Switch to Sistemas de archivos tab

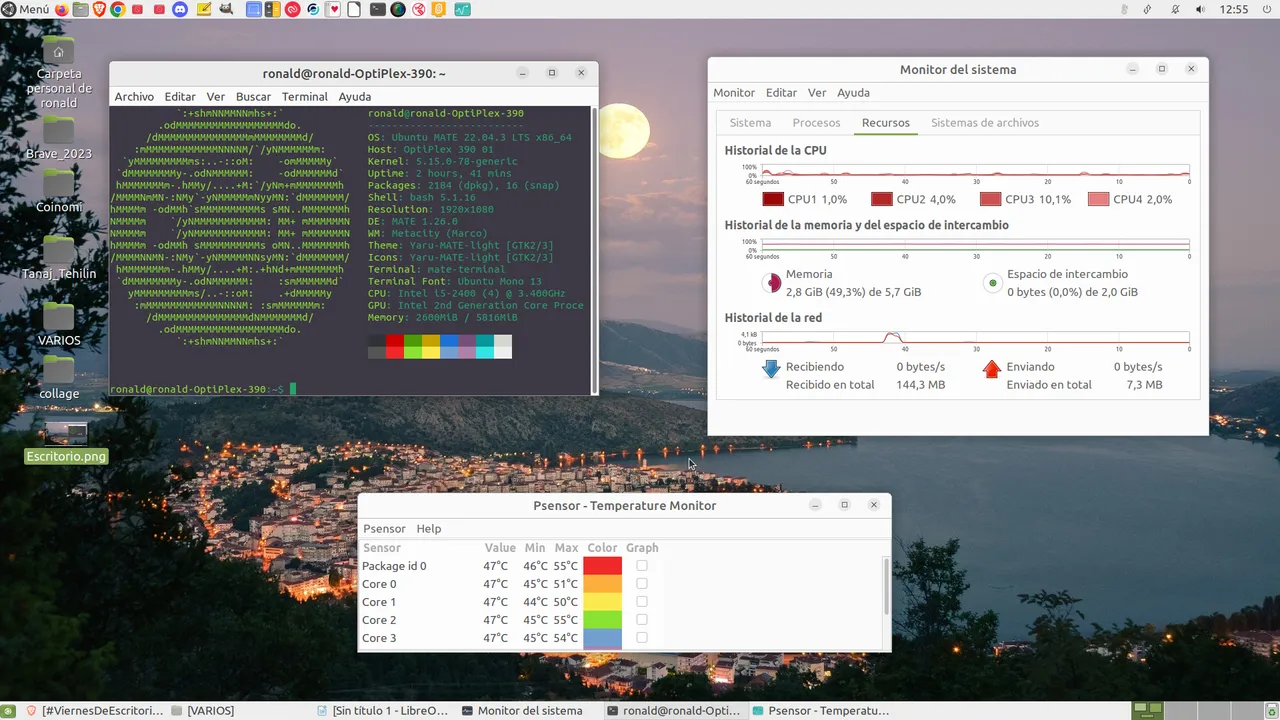tap(985, 123)
